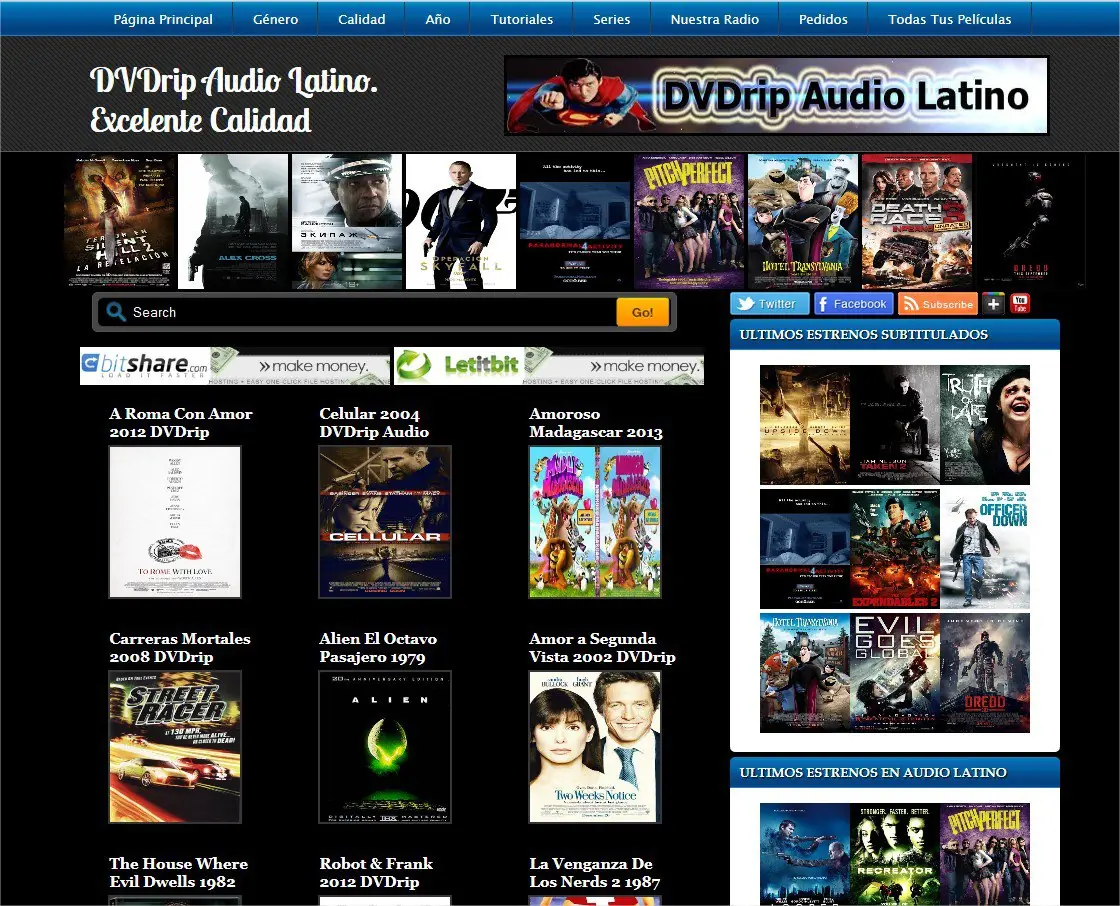Open the Pedidos menu item

point(823,19)
